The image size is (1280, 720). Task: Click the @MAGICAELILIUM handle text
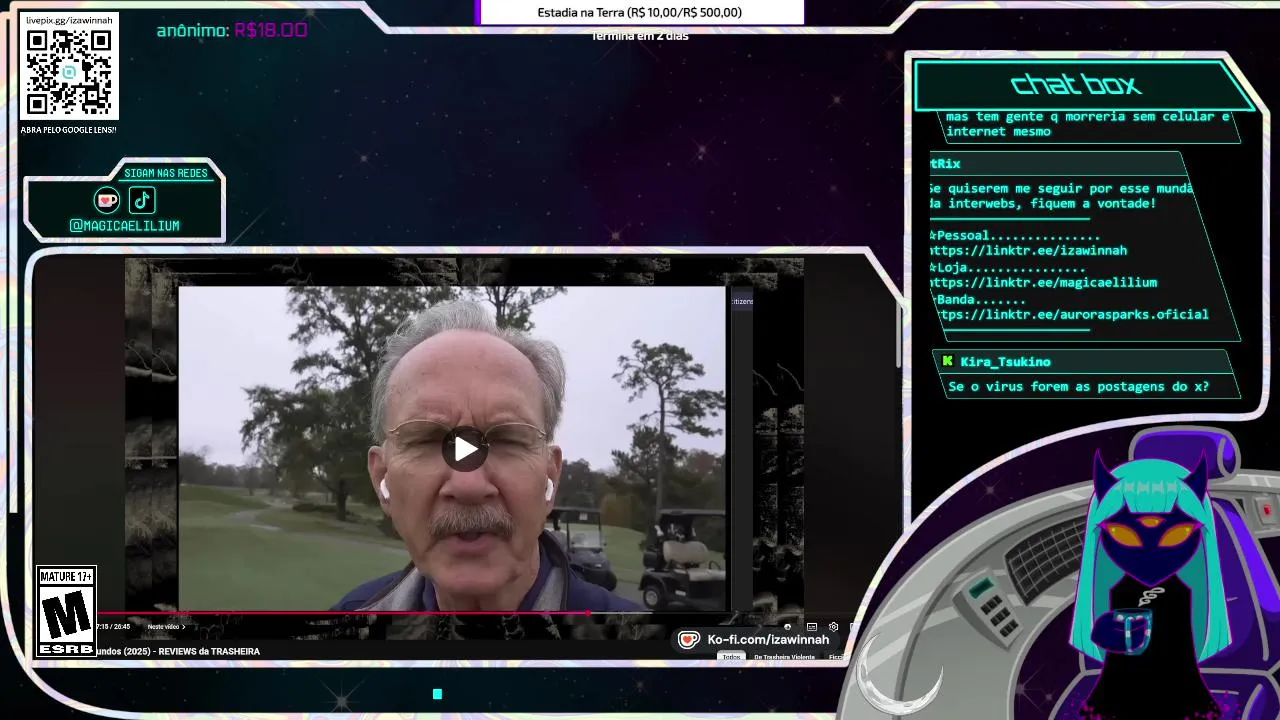(x=125, y=226)
